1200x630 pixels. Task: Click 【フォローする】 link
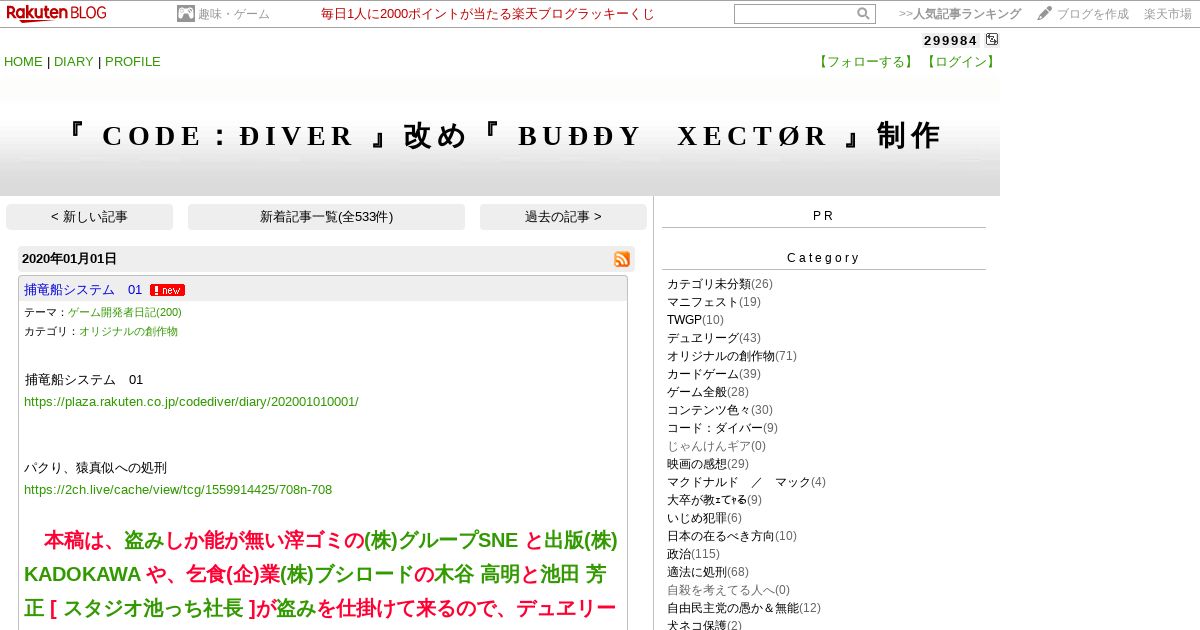[x=866, y=62]
